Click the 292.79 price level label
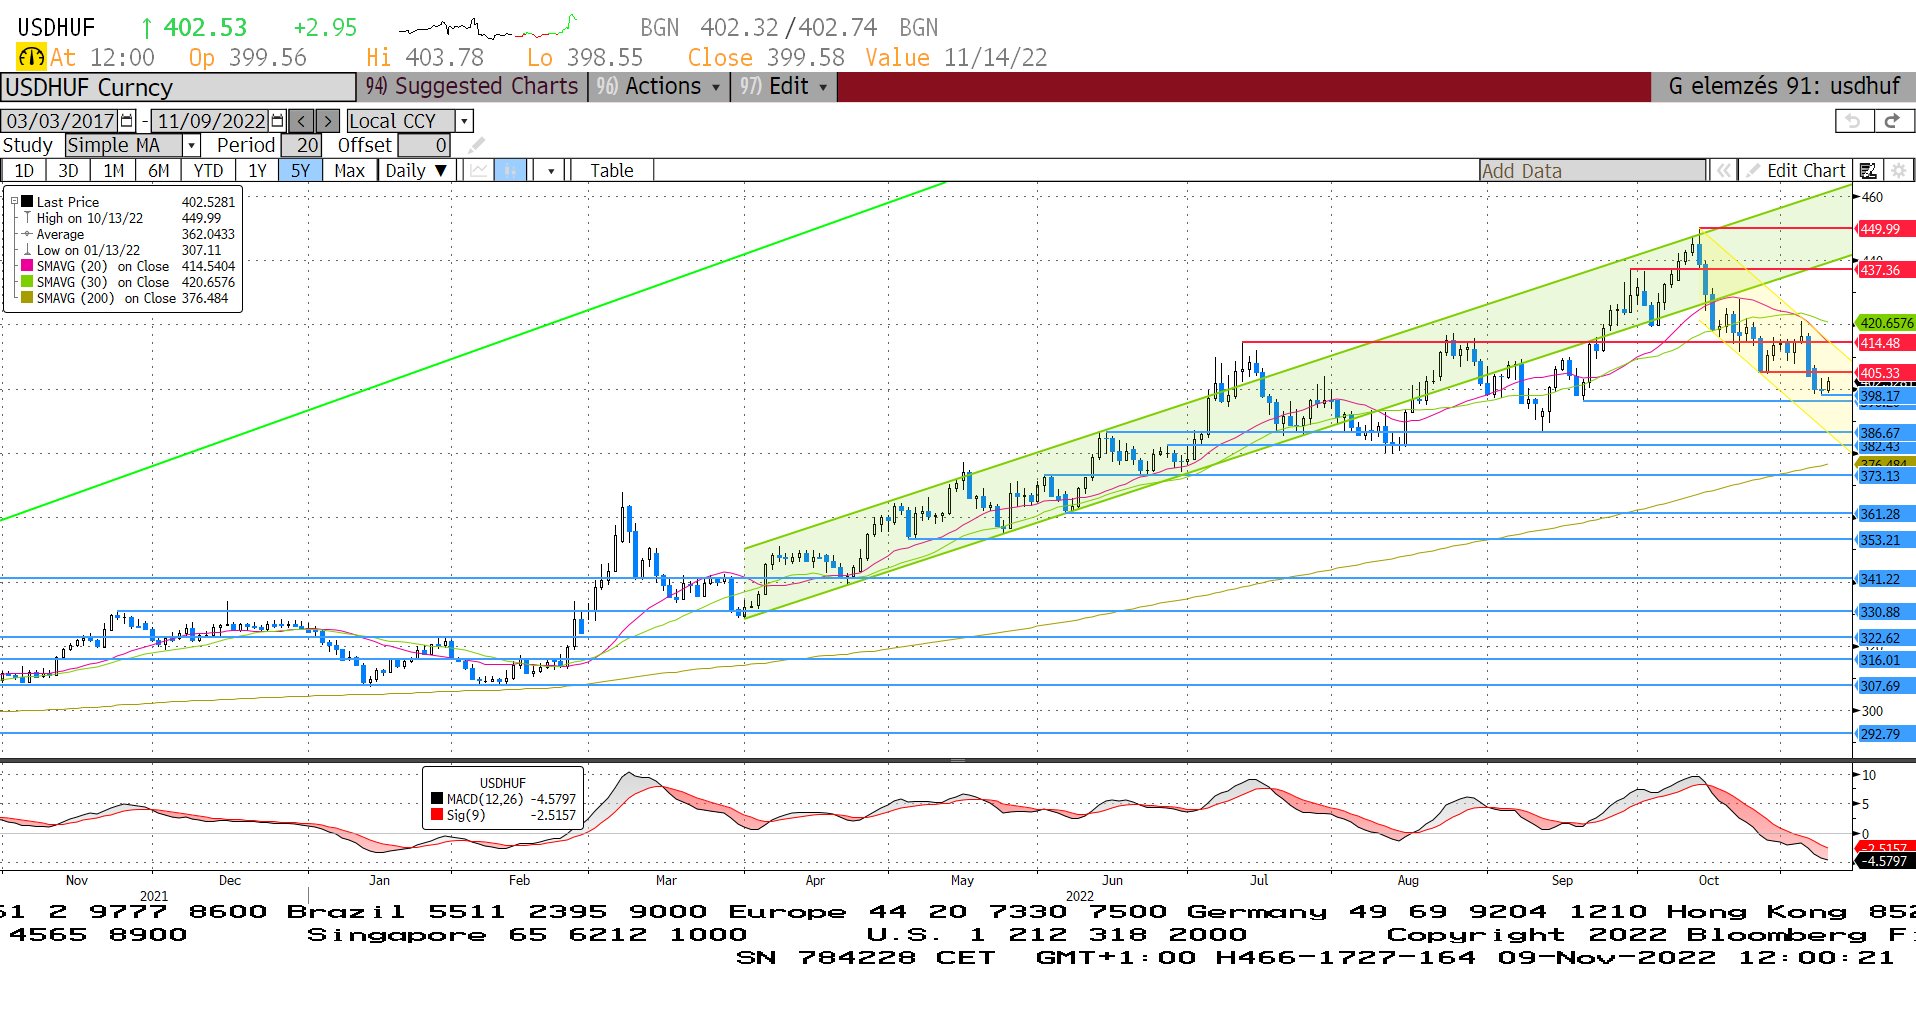Image resolution: width=1916 pixels, height=1013 pixels. (1885, 734)
